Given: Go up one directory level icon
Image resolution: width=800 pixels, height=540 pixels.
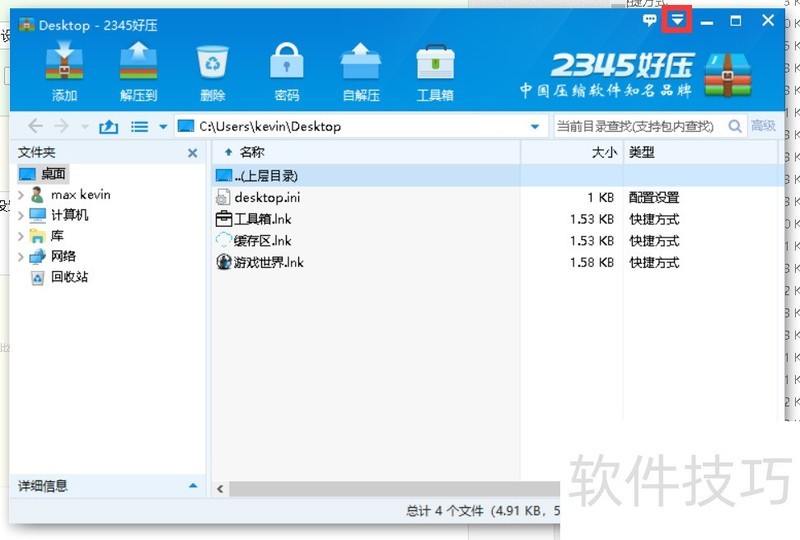Looking at the screenshot, I should (108, 126).
